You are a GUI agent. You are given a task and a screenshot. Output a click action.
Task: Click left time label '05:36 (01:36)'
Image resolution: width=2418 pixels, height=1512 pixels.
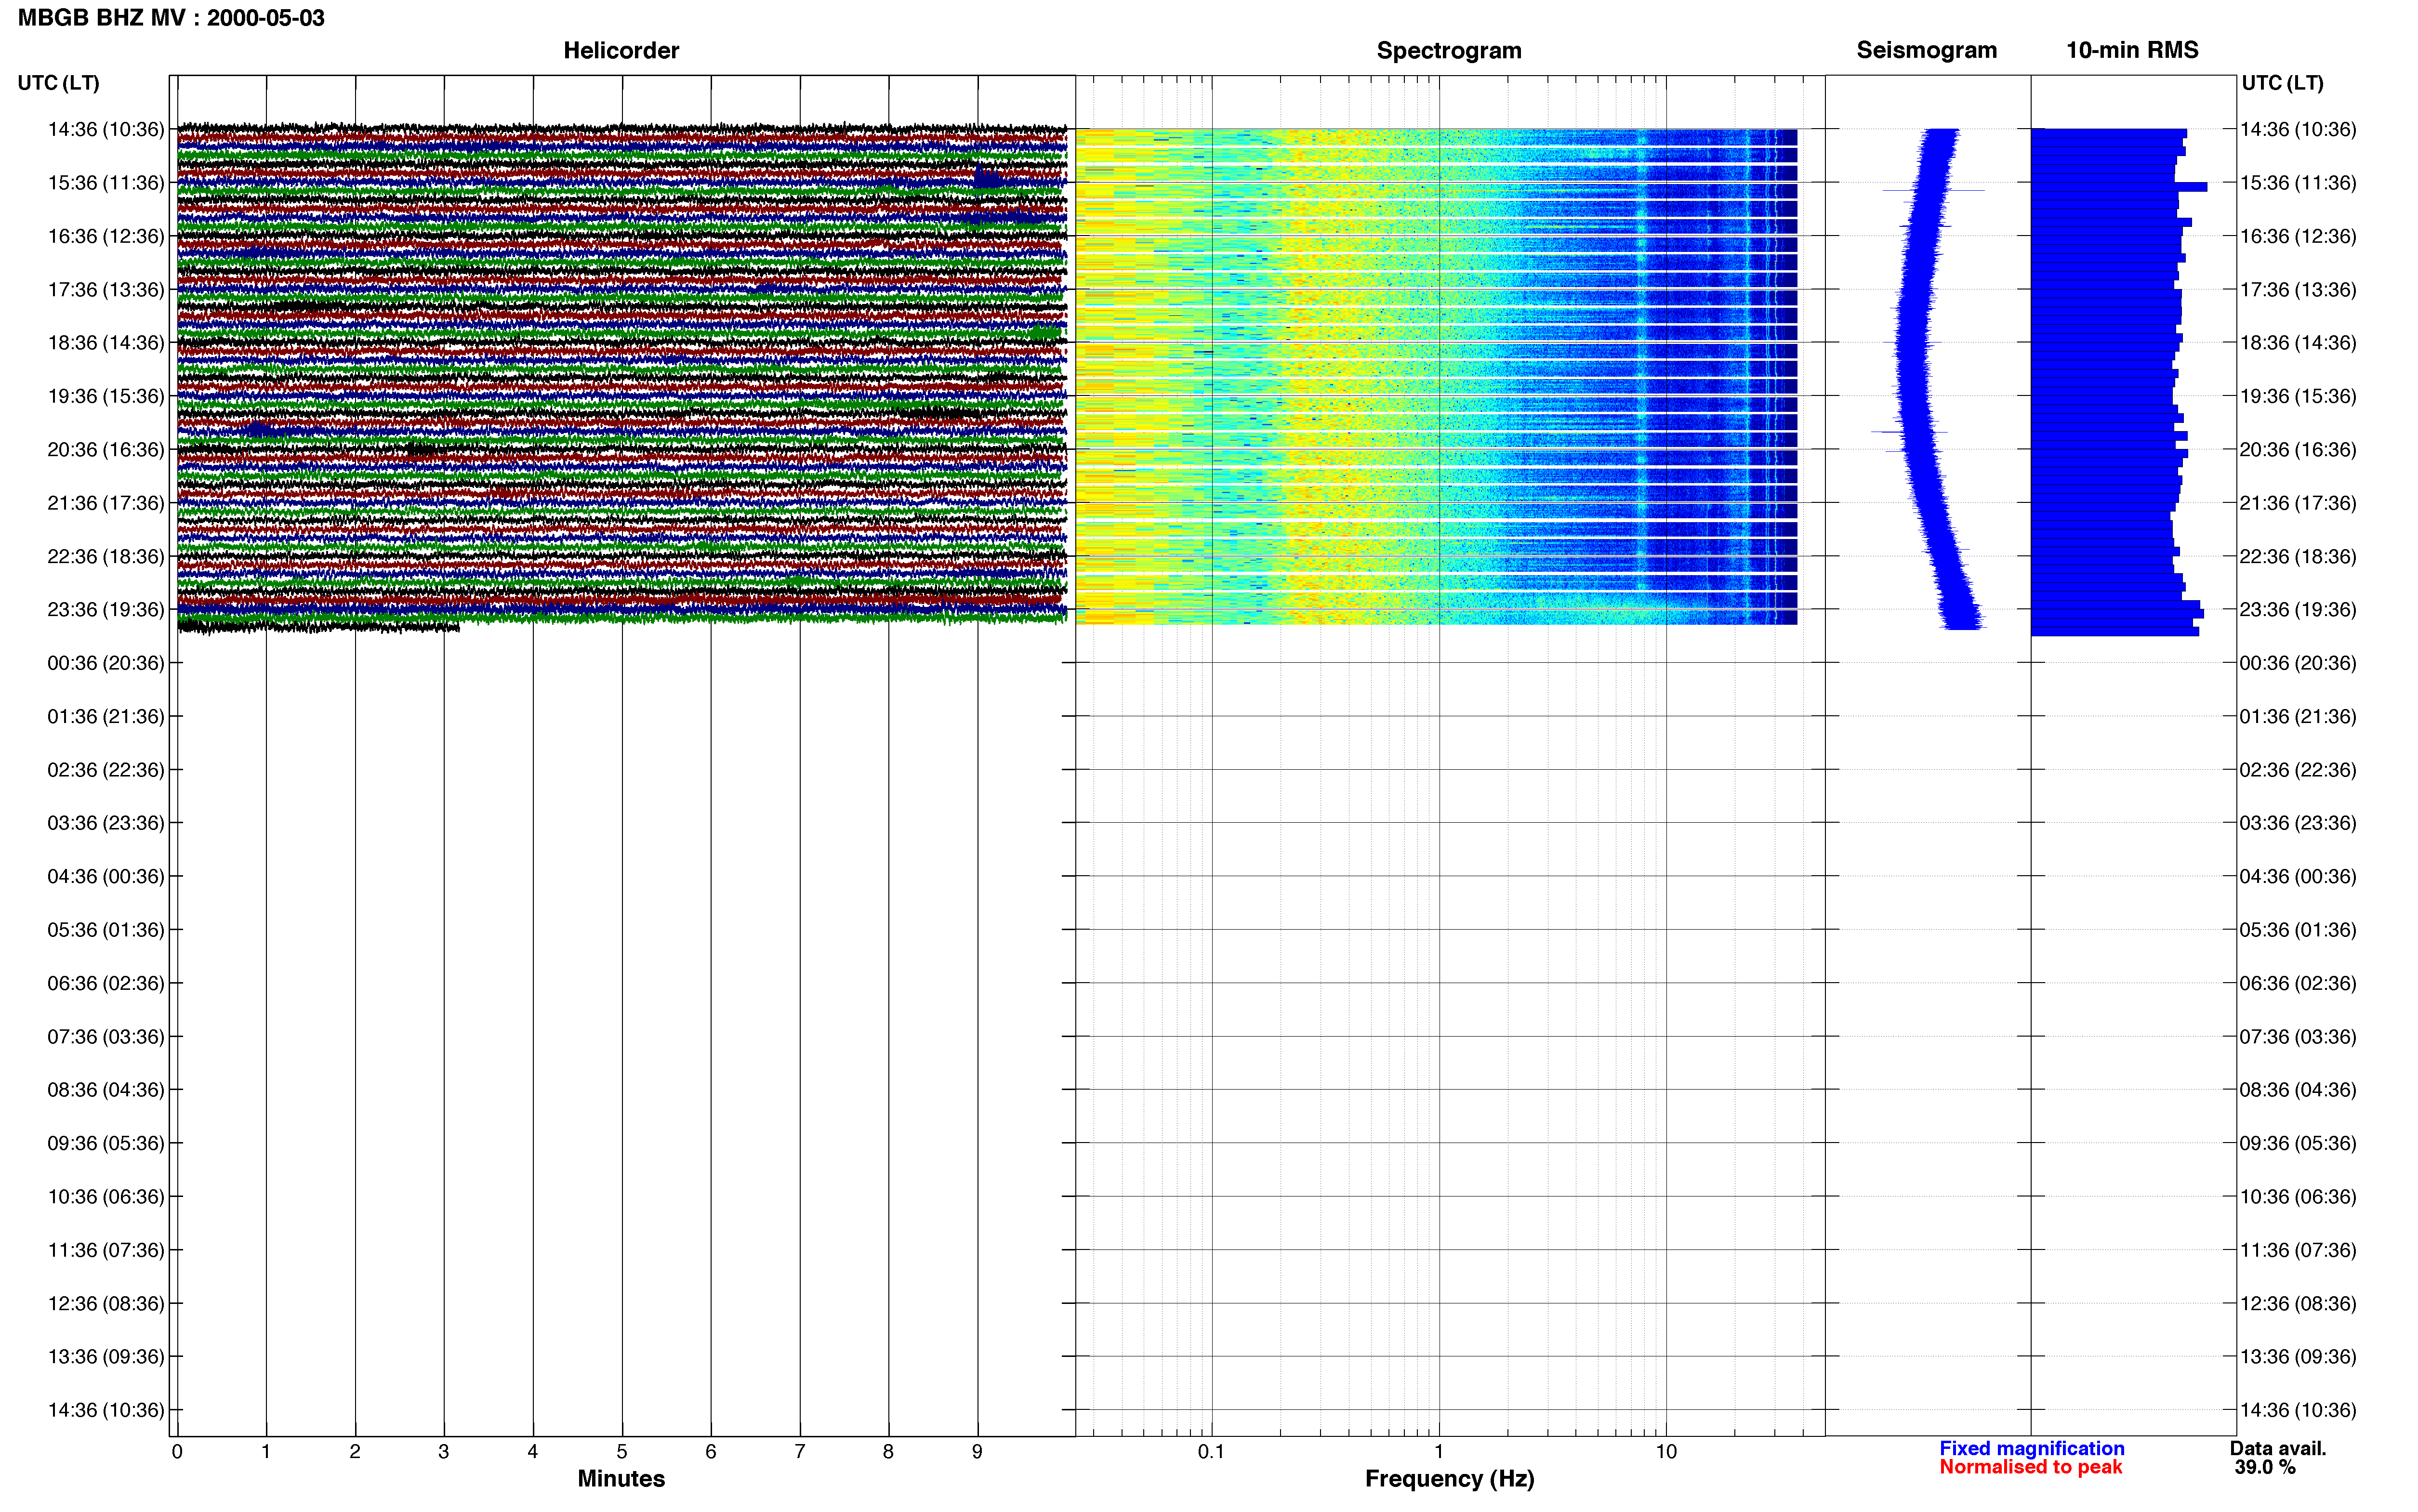pyautogui.click(x=106, y=930)
